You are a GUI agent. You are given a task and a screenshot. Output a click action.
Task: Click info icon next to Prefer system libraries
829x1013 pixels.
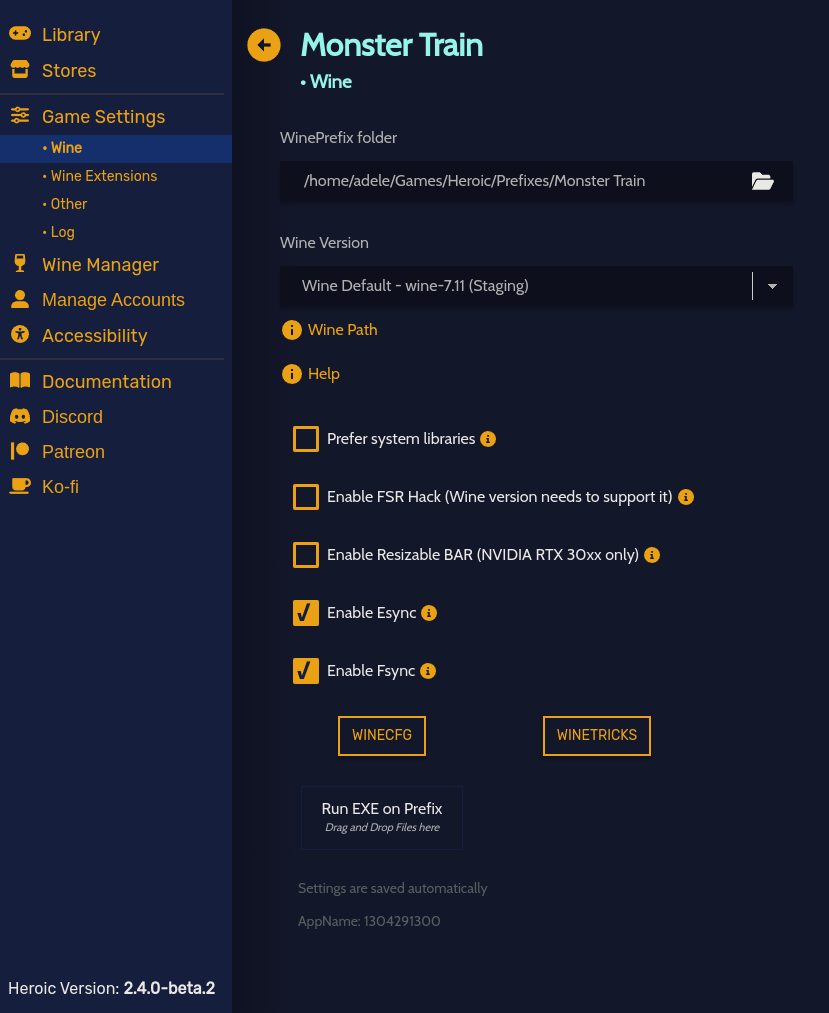click(488, 439)
